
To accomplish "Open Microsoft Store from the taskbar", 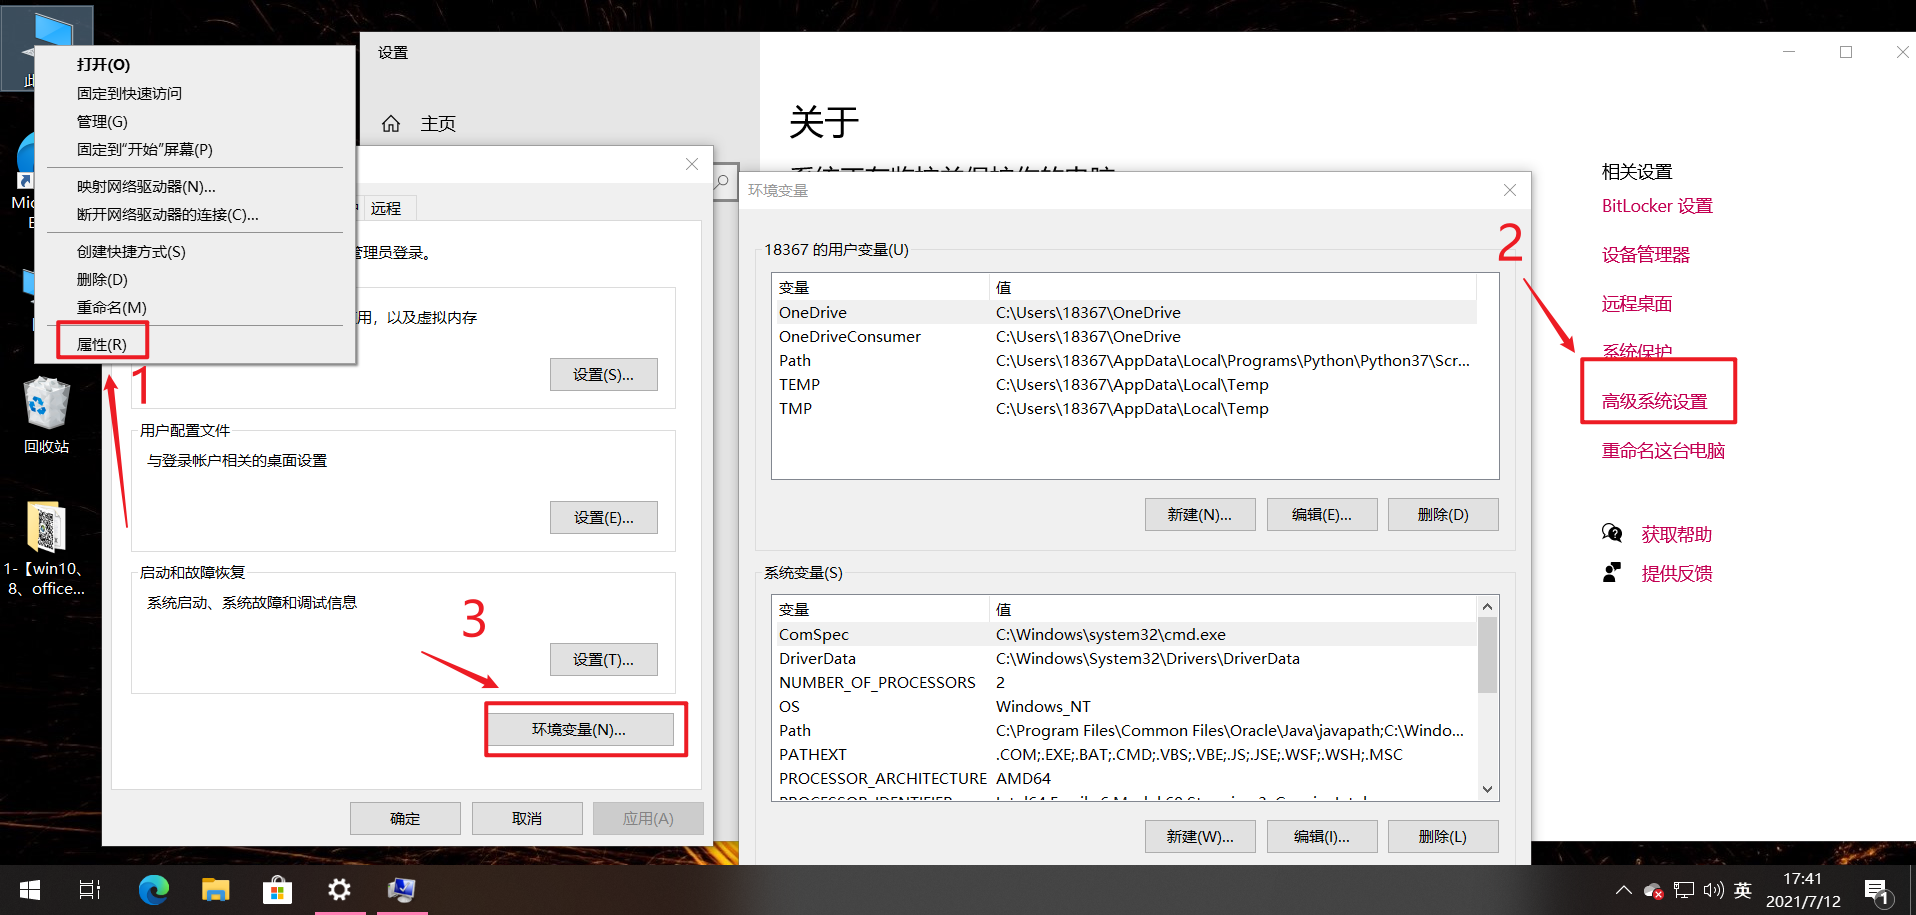I will pos(277,889).
